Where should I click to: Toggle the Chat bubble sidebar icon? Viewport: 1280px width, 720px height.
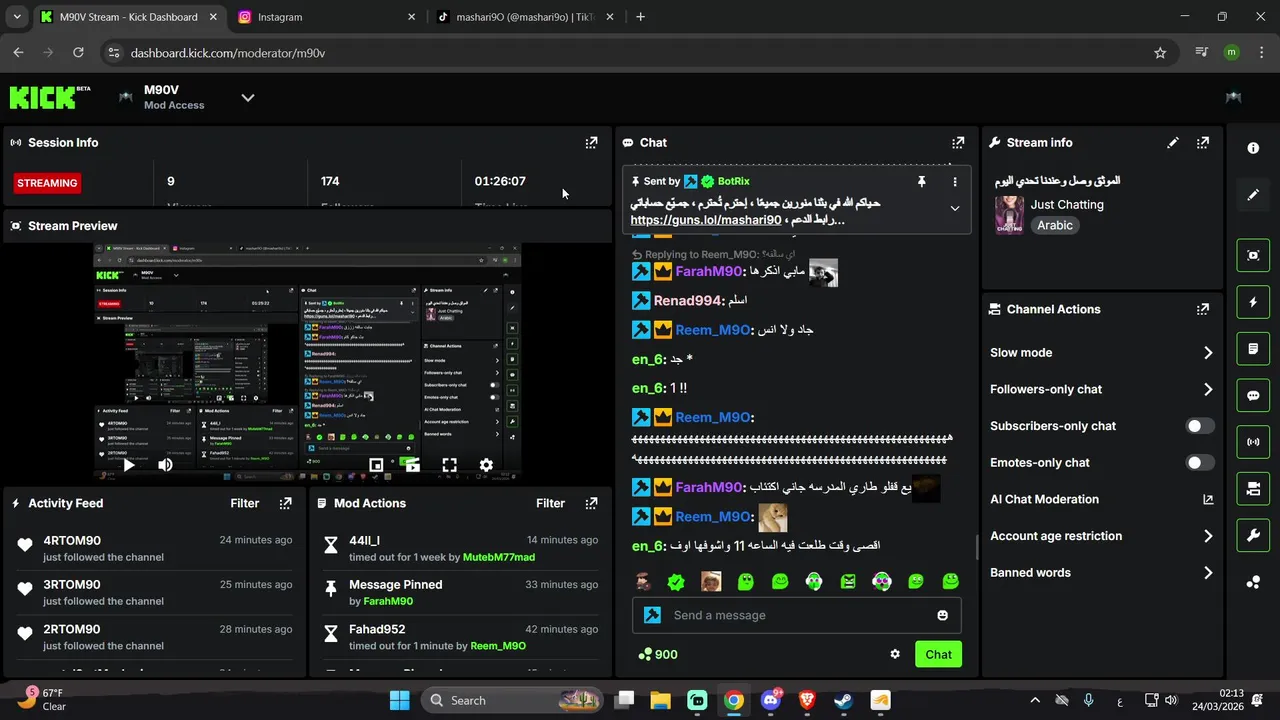(1253, 395)
